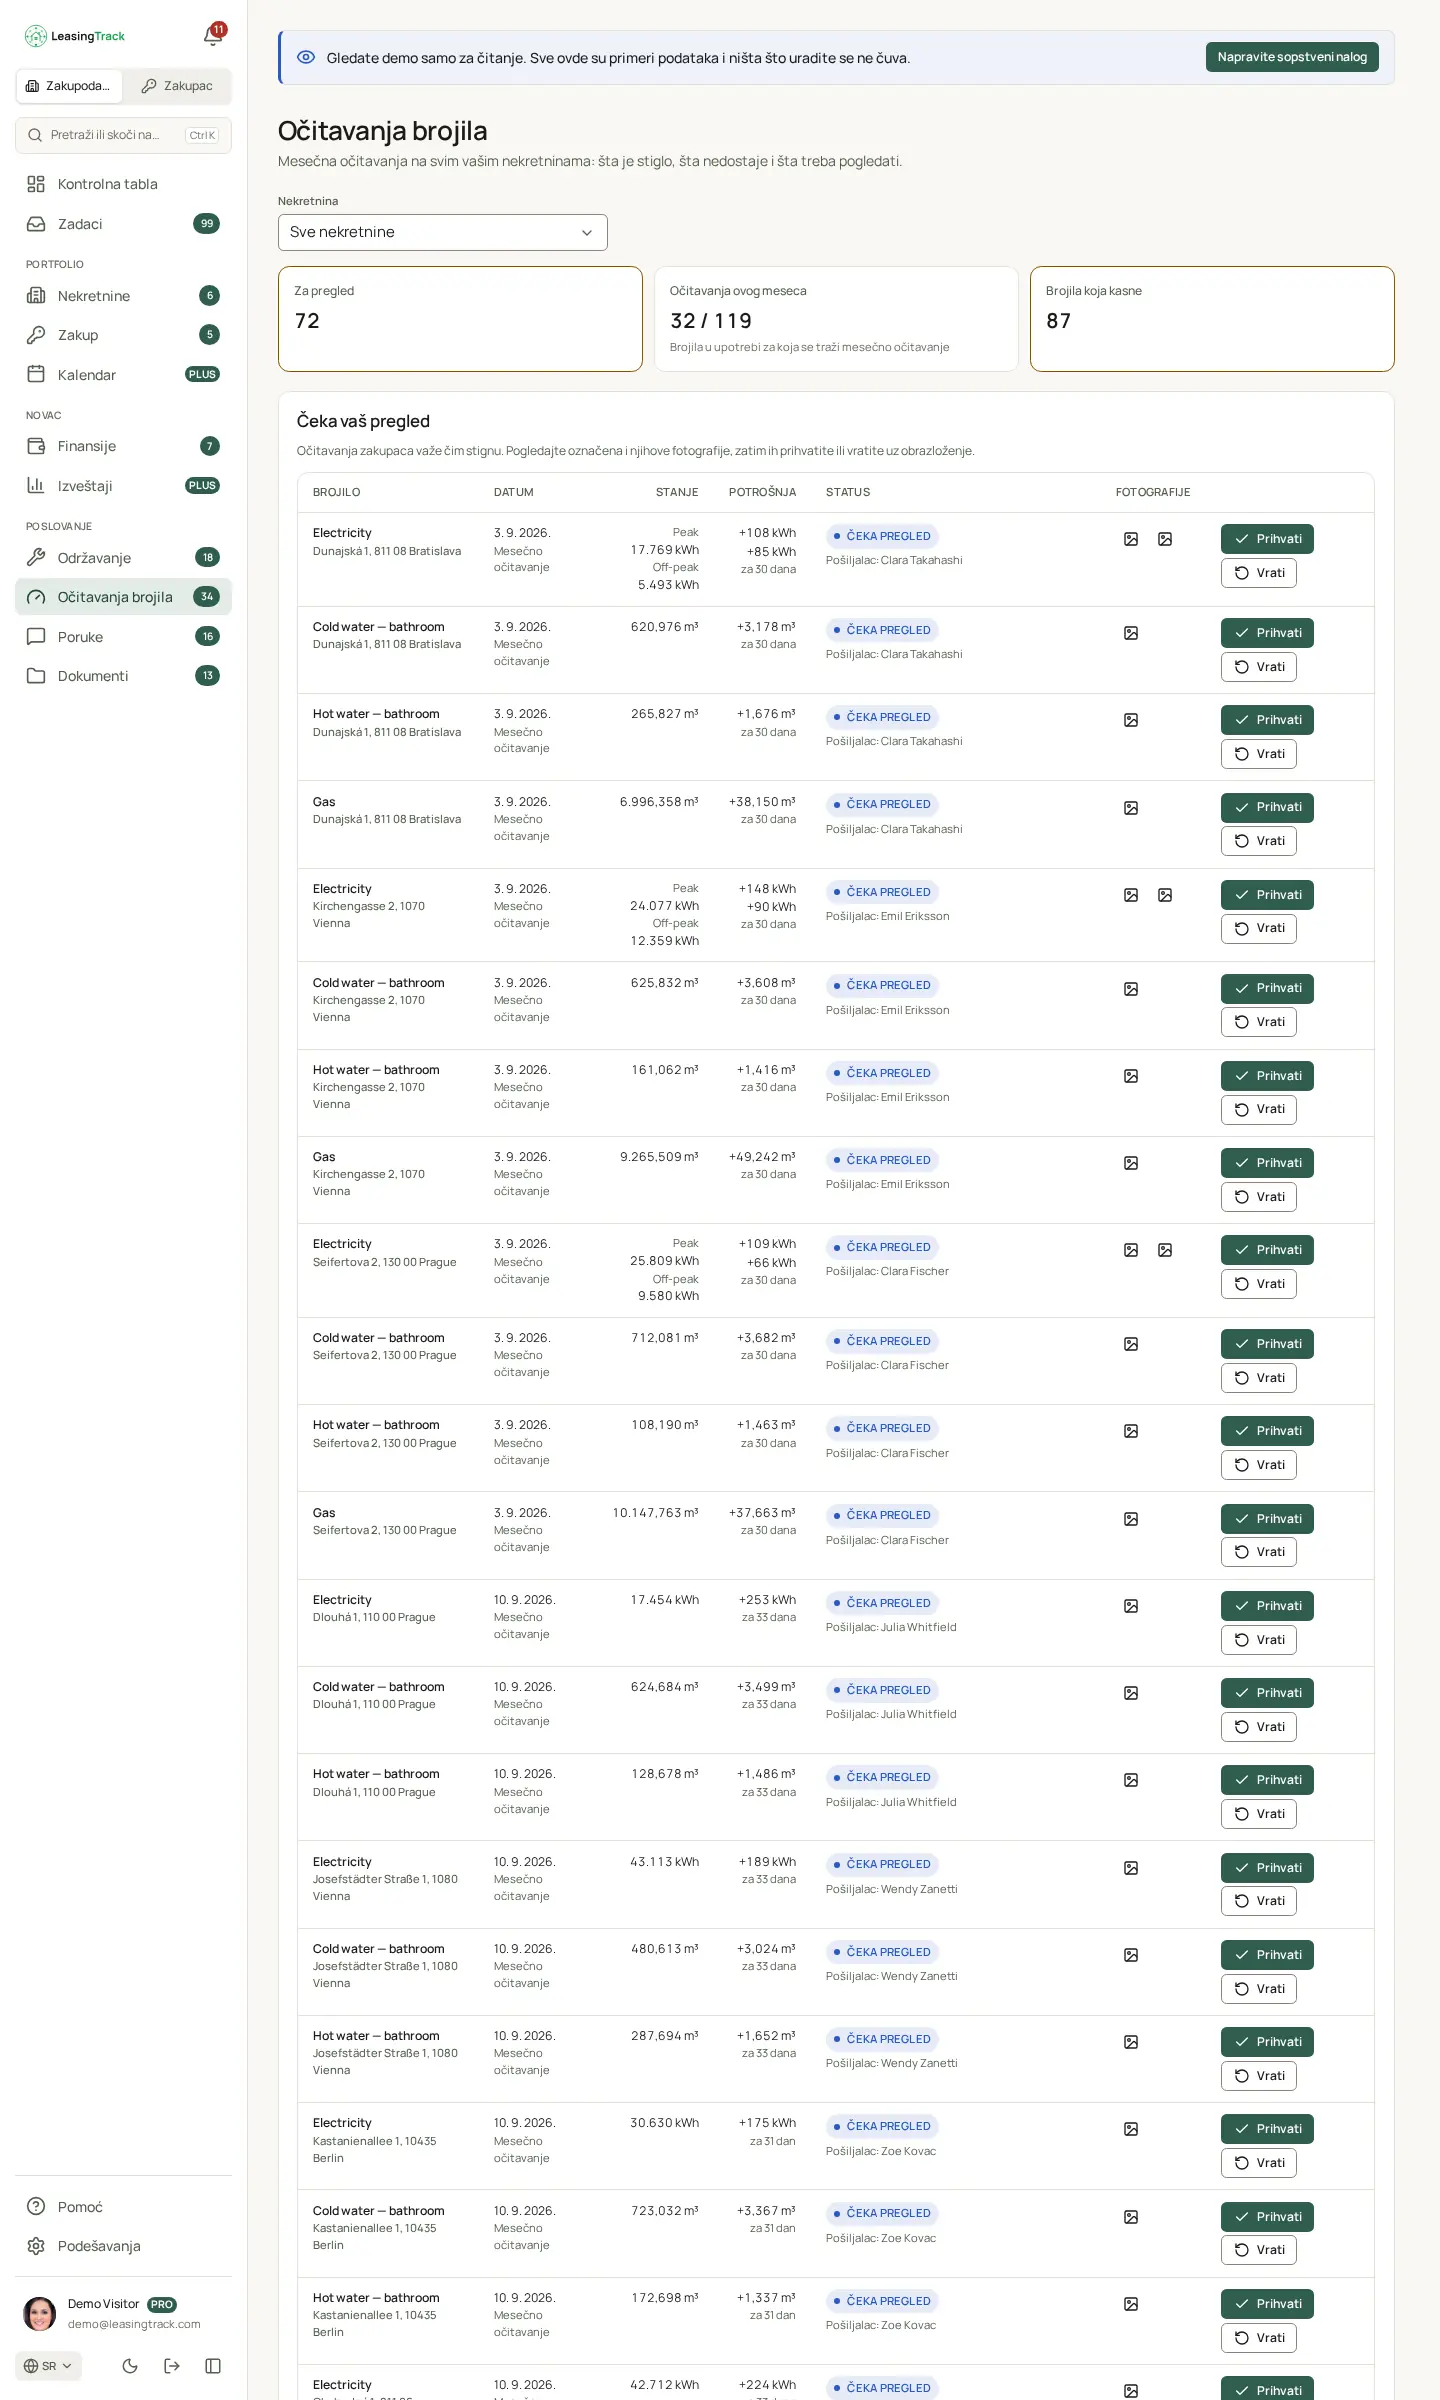Screen dimensions: 1440x2400
Task: Navigate to Finansije
Action: pos(123,446)
